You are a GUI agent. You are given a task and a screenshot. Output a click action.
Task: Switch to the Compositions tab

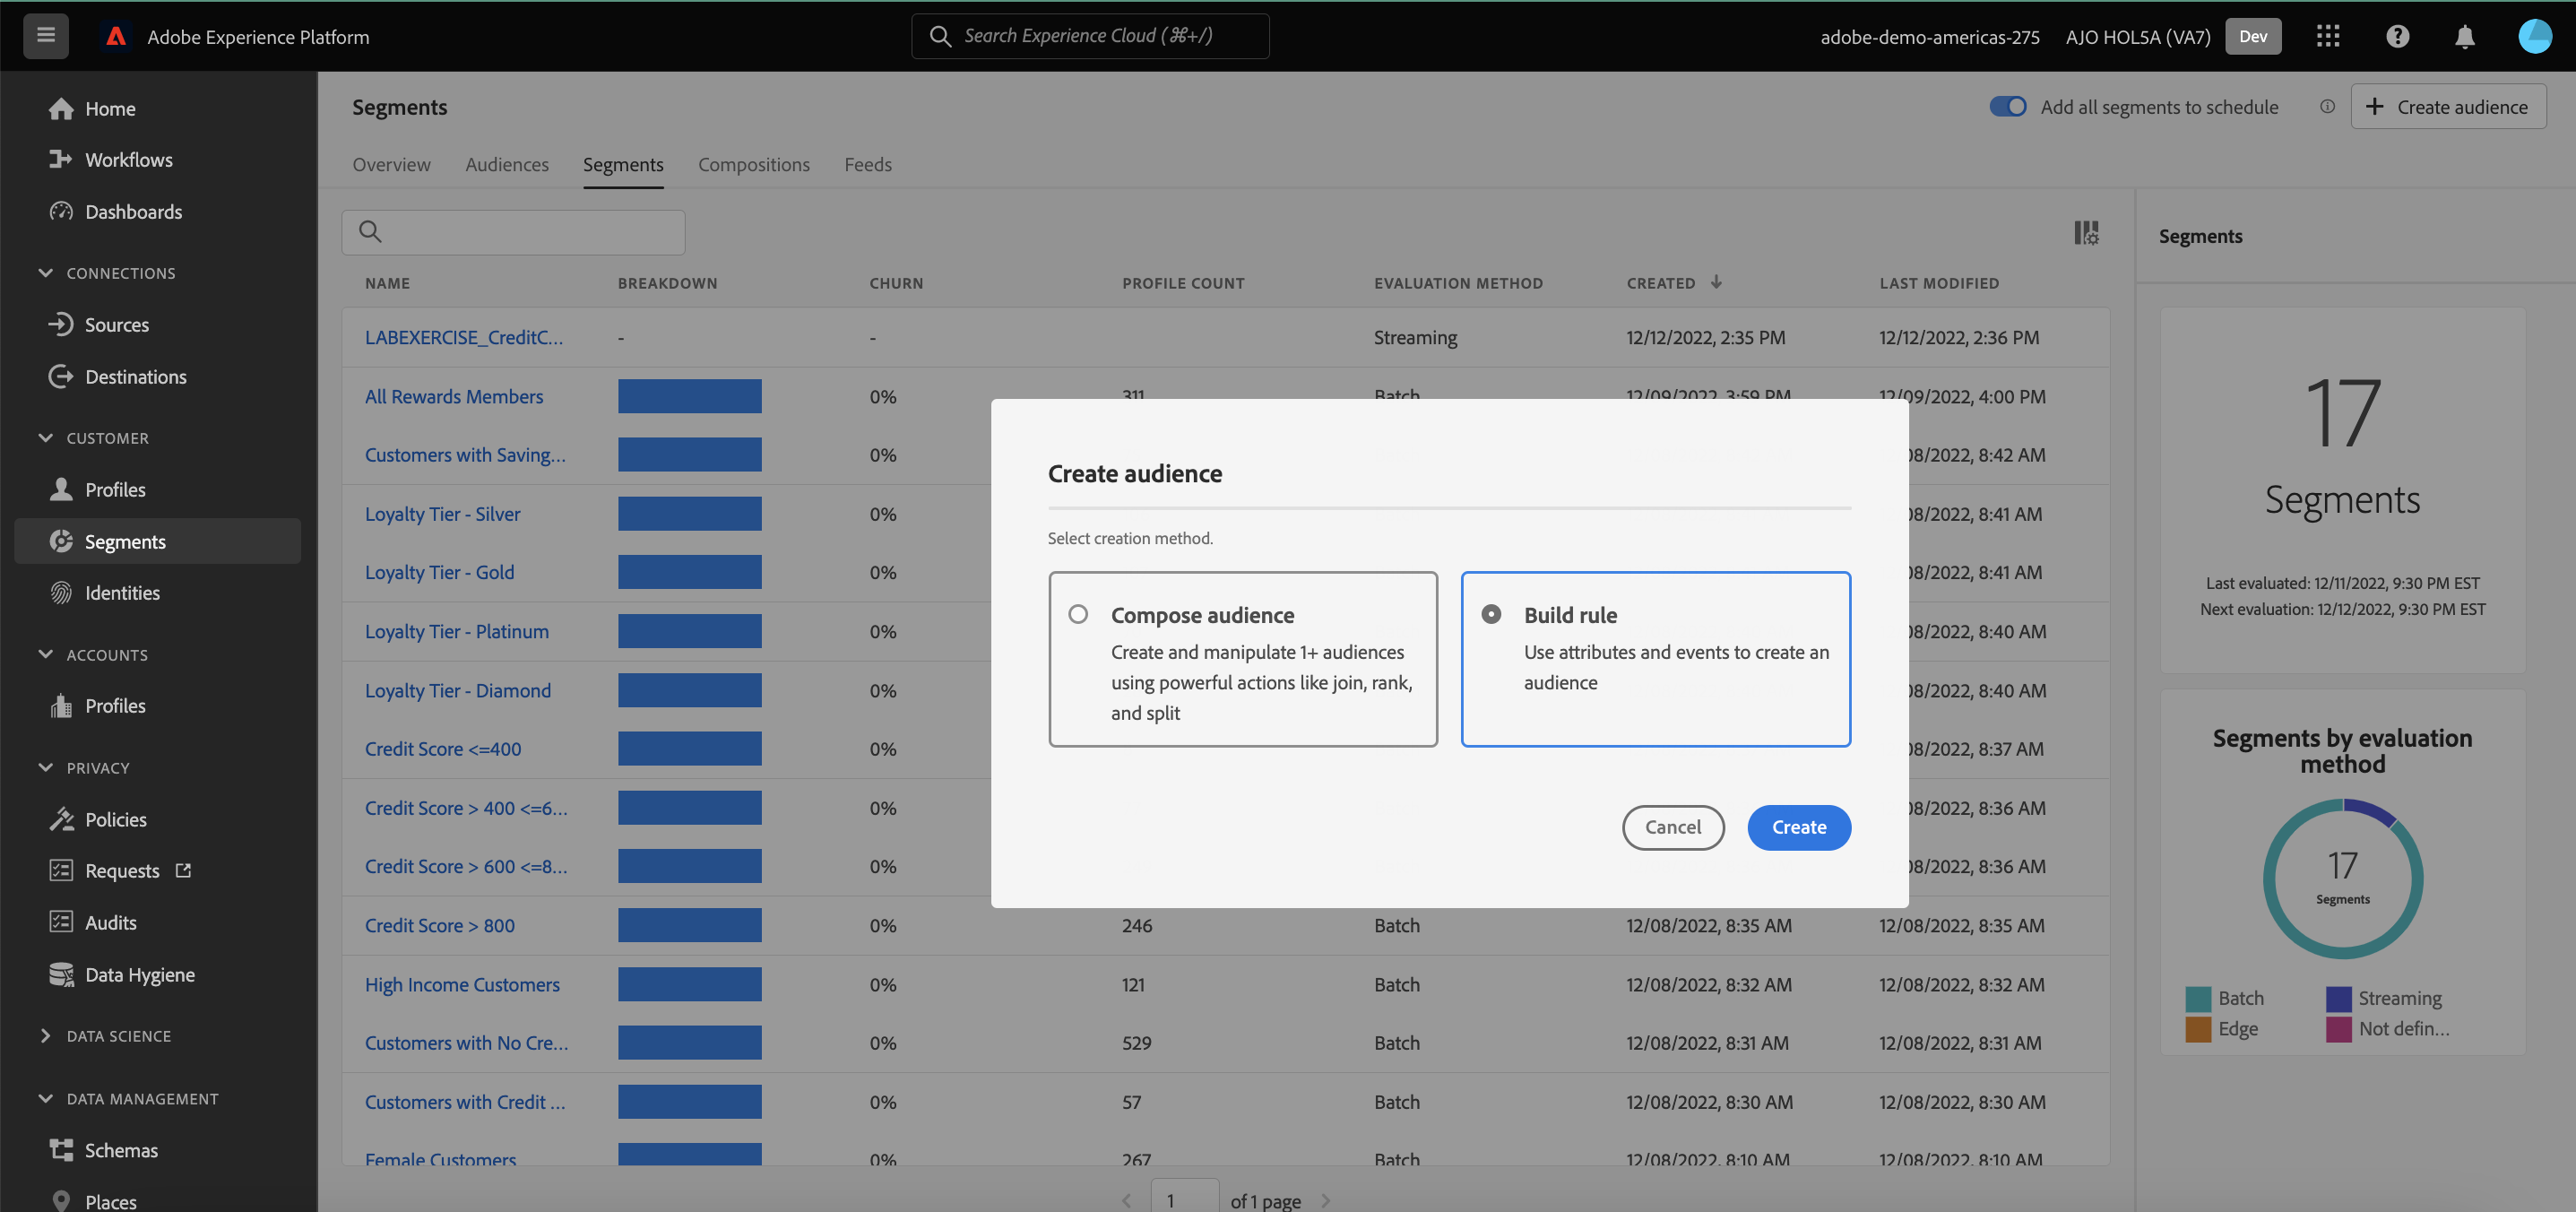point(753,164)
